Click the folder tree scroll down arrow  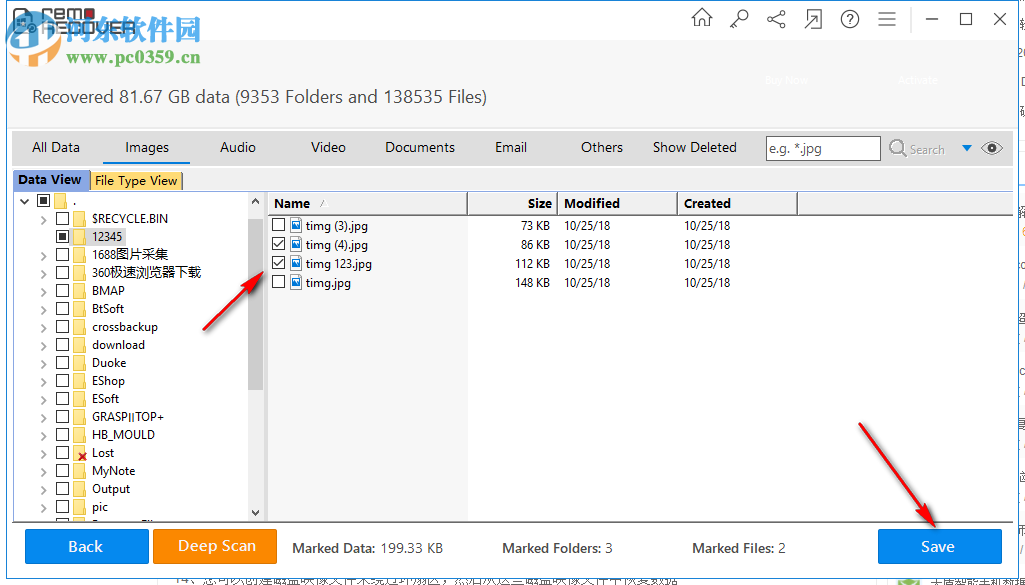pos(256,513)
